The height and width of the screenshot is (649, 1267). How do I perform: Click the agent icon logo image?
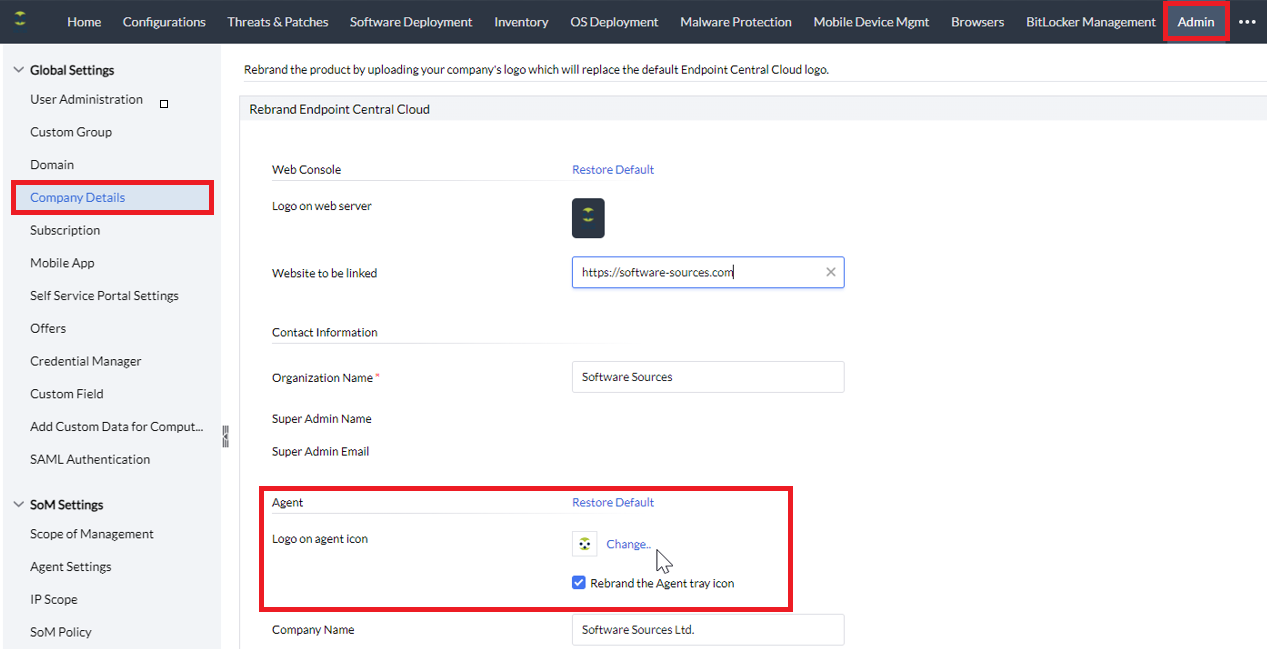pyautogui.click(x=585, y=544)
